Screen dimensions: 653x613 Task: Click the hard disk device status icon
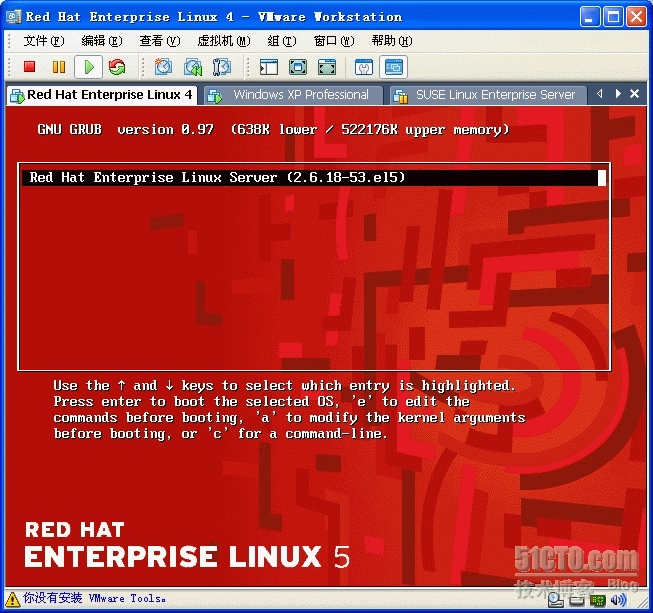(577, 600)
